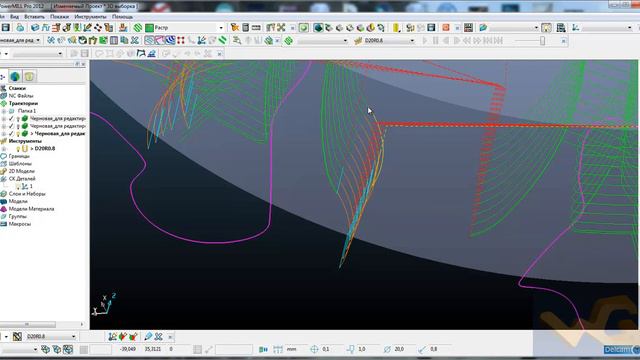Uncheck the active bold Черновая_для редак toolpath checkmark
Viewport: 640px width, 360px height.
pyautogui.click(x=11, y=133)
